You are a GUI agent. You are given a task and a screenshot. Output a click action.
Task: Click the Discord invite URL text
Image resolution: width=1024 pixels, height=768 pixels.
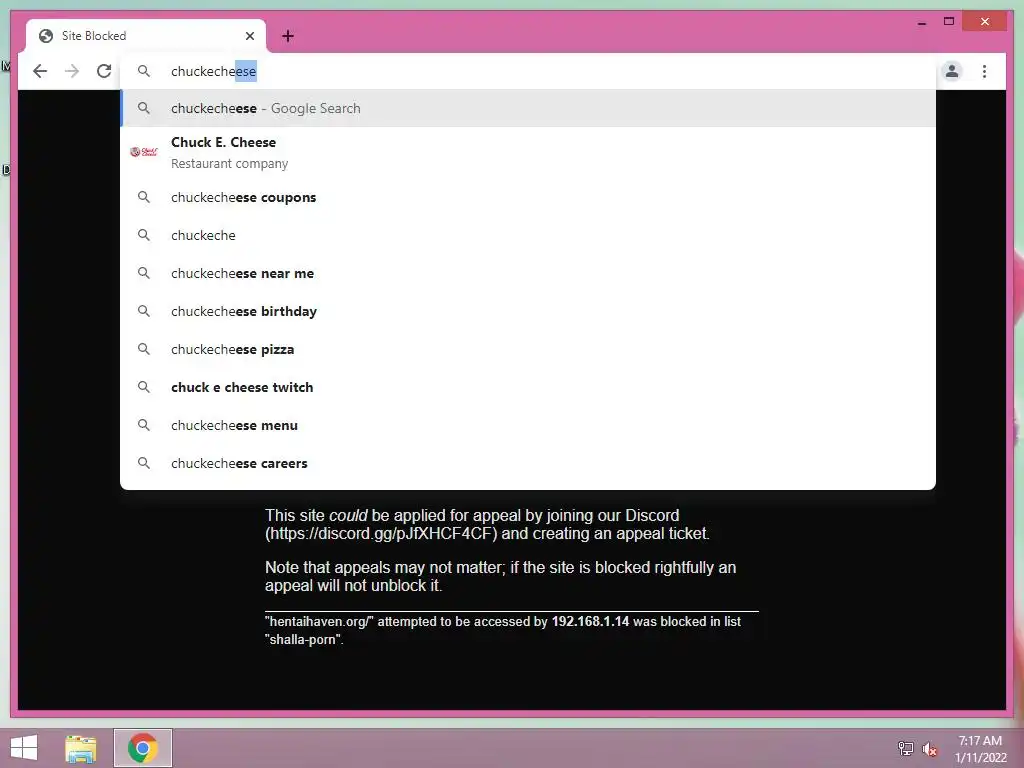tap(381, 534)
